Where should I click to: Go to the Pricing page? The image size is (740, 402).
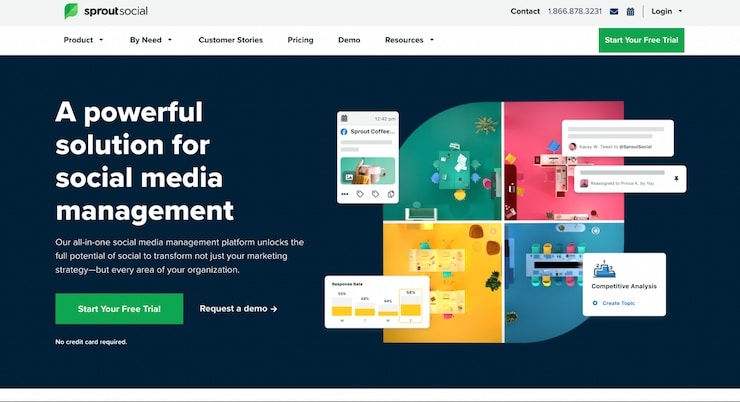point(300,40)
